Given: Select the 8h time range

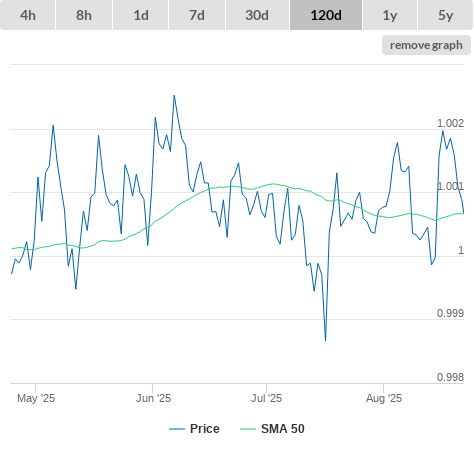Looking at the screenshot, I should click(84, 15).
